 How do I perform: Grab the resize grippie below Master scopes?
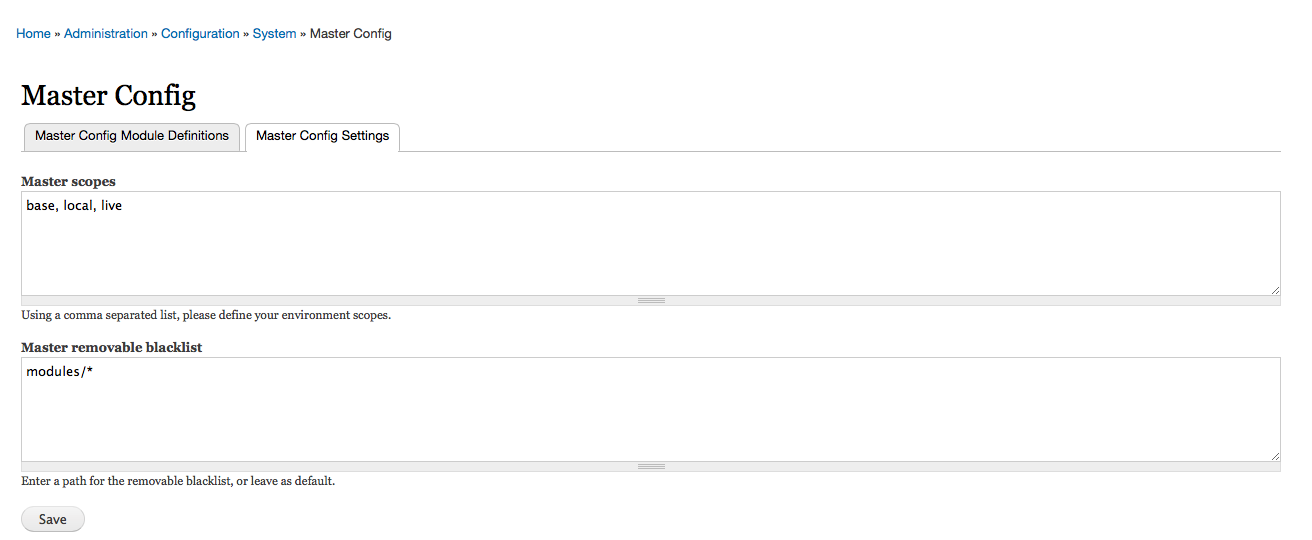(651, 300)
